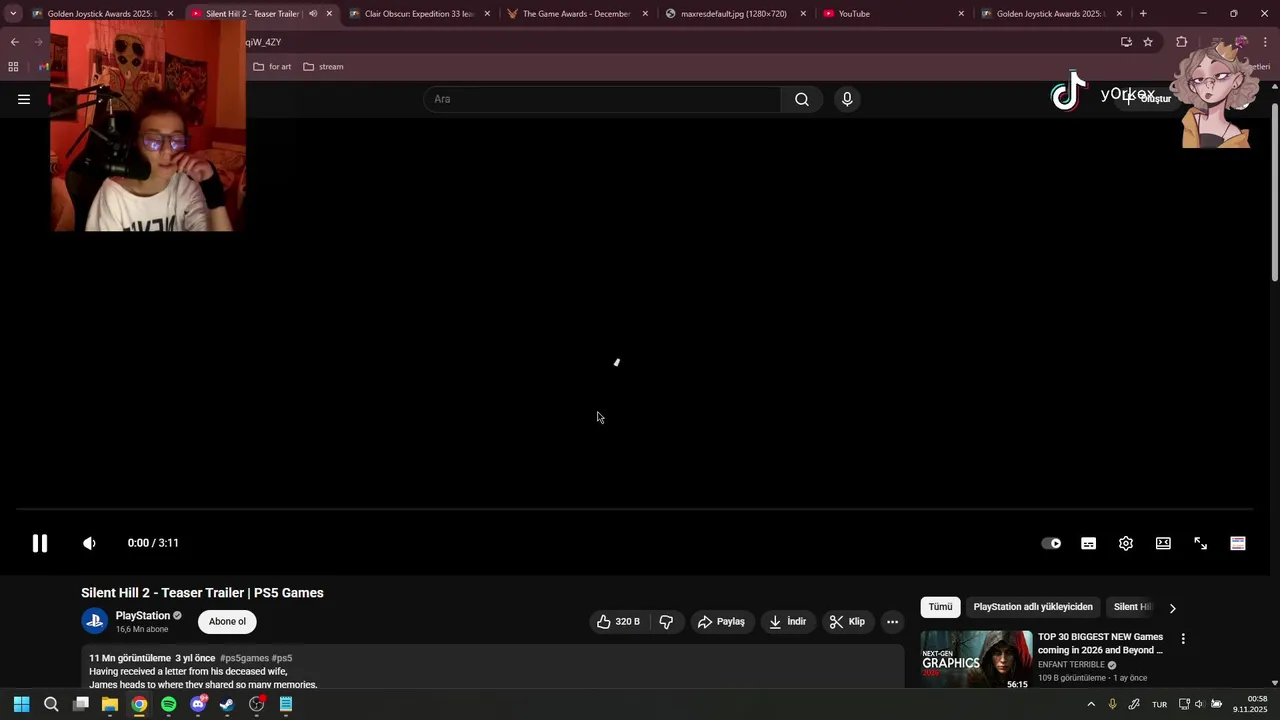The height and width of the screenshot is (720, 1280).
Task: Open the browser extensions puzzle icon
Action: click(1182, 42)
